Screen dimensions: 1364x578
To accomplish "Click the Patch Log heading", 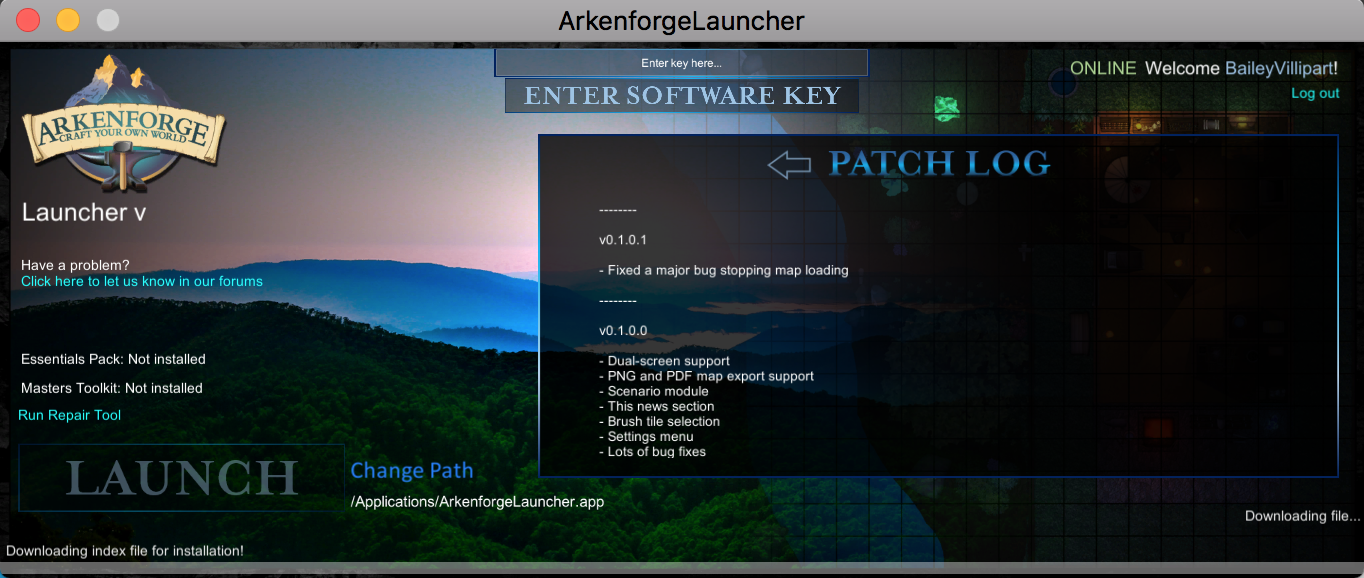I will tap(939, 163).
